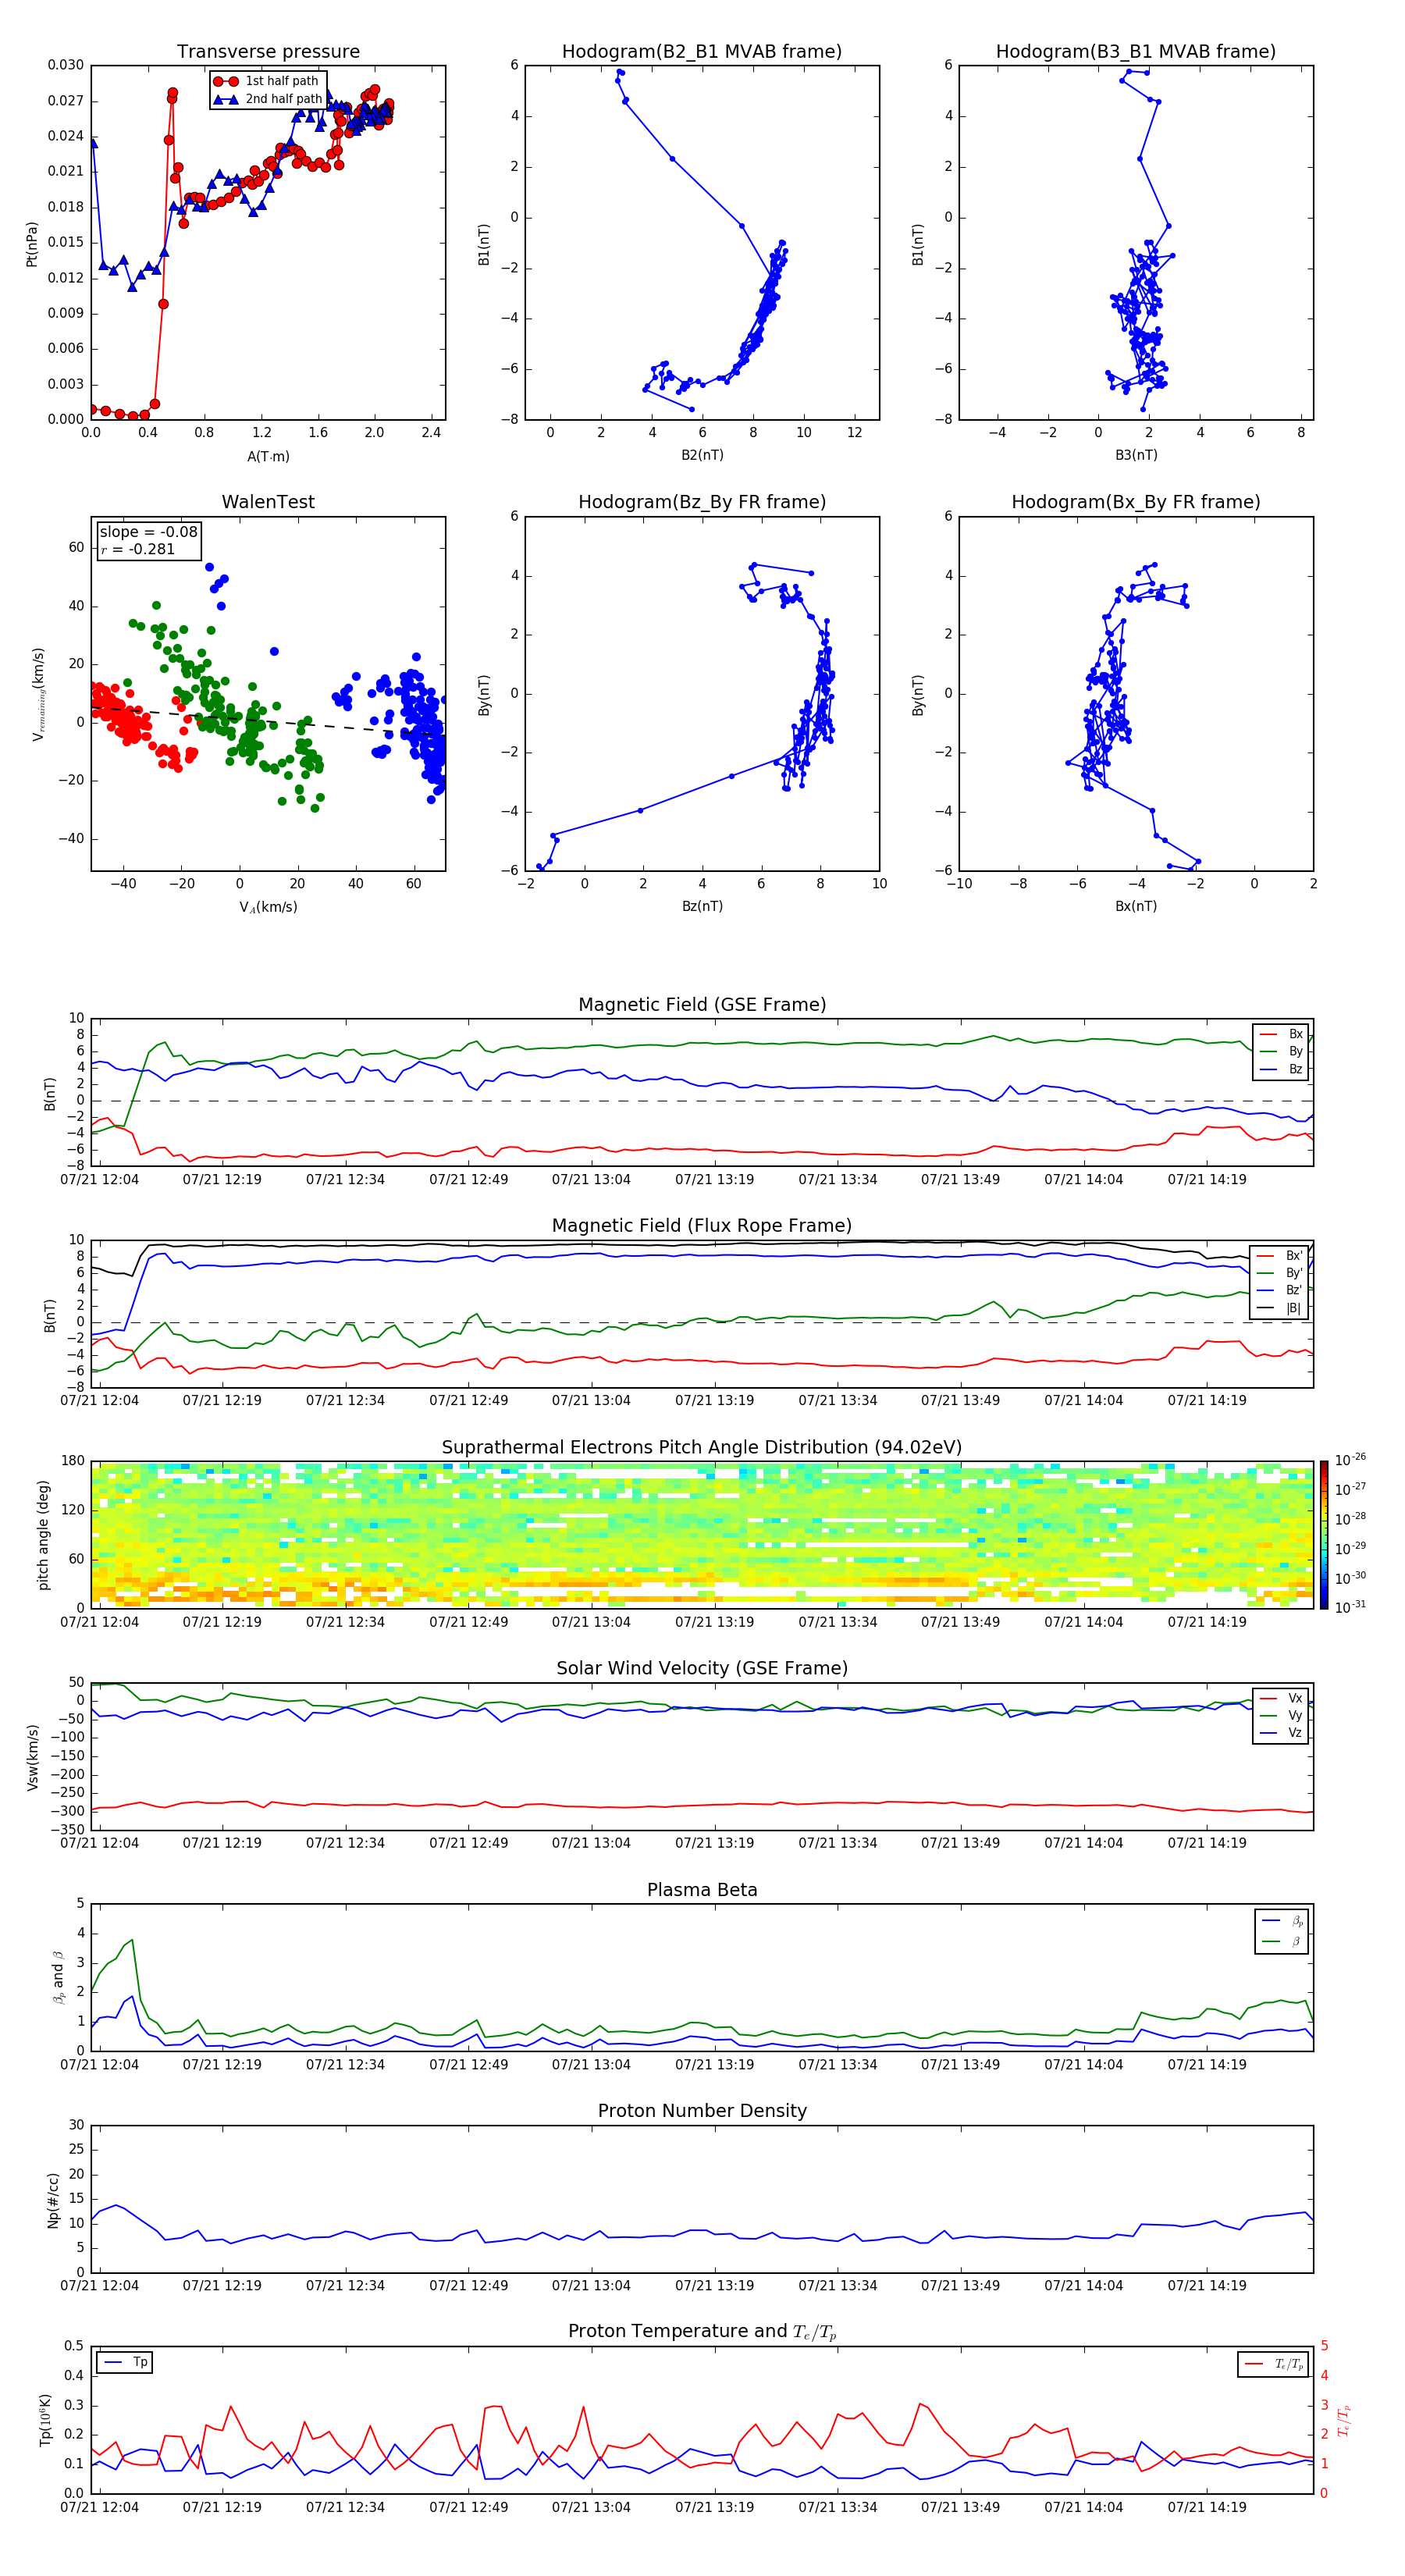Click the 'B3(nT)' x-axis label
Image resolution: width=1405 pixels, height=2576 pixels.
1136,455
